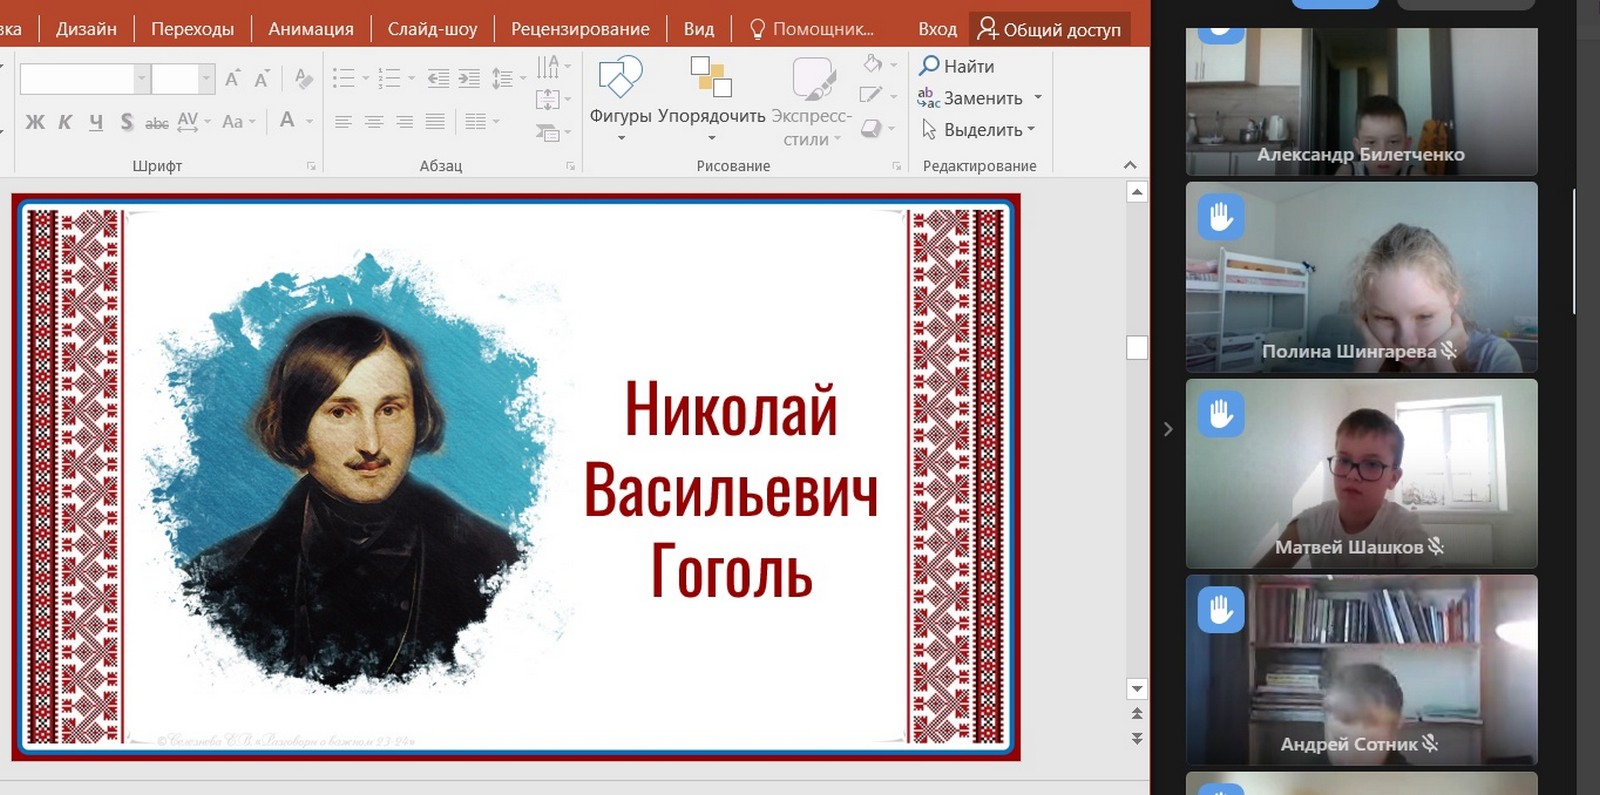
Task: Increase font size with large A icon
Action: tap(232, 79)
